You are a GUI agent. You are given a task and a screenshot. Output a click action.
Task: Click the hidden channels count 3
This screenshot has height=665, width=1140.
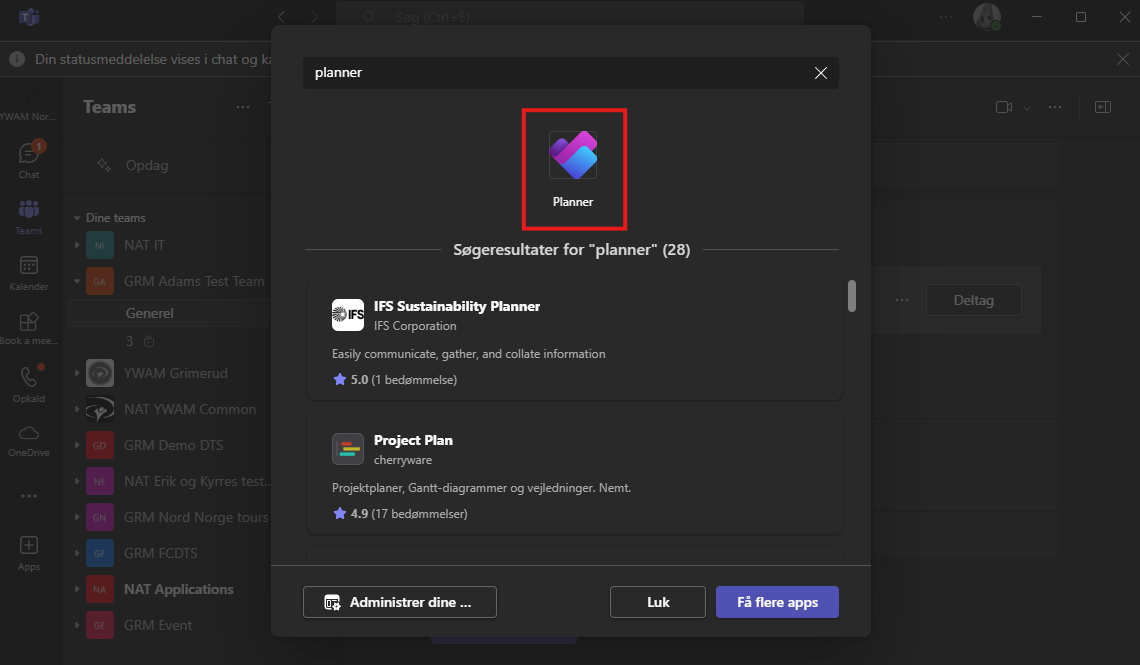coord(129,341)
